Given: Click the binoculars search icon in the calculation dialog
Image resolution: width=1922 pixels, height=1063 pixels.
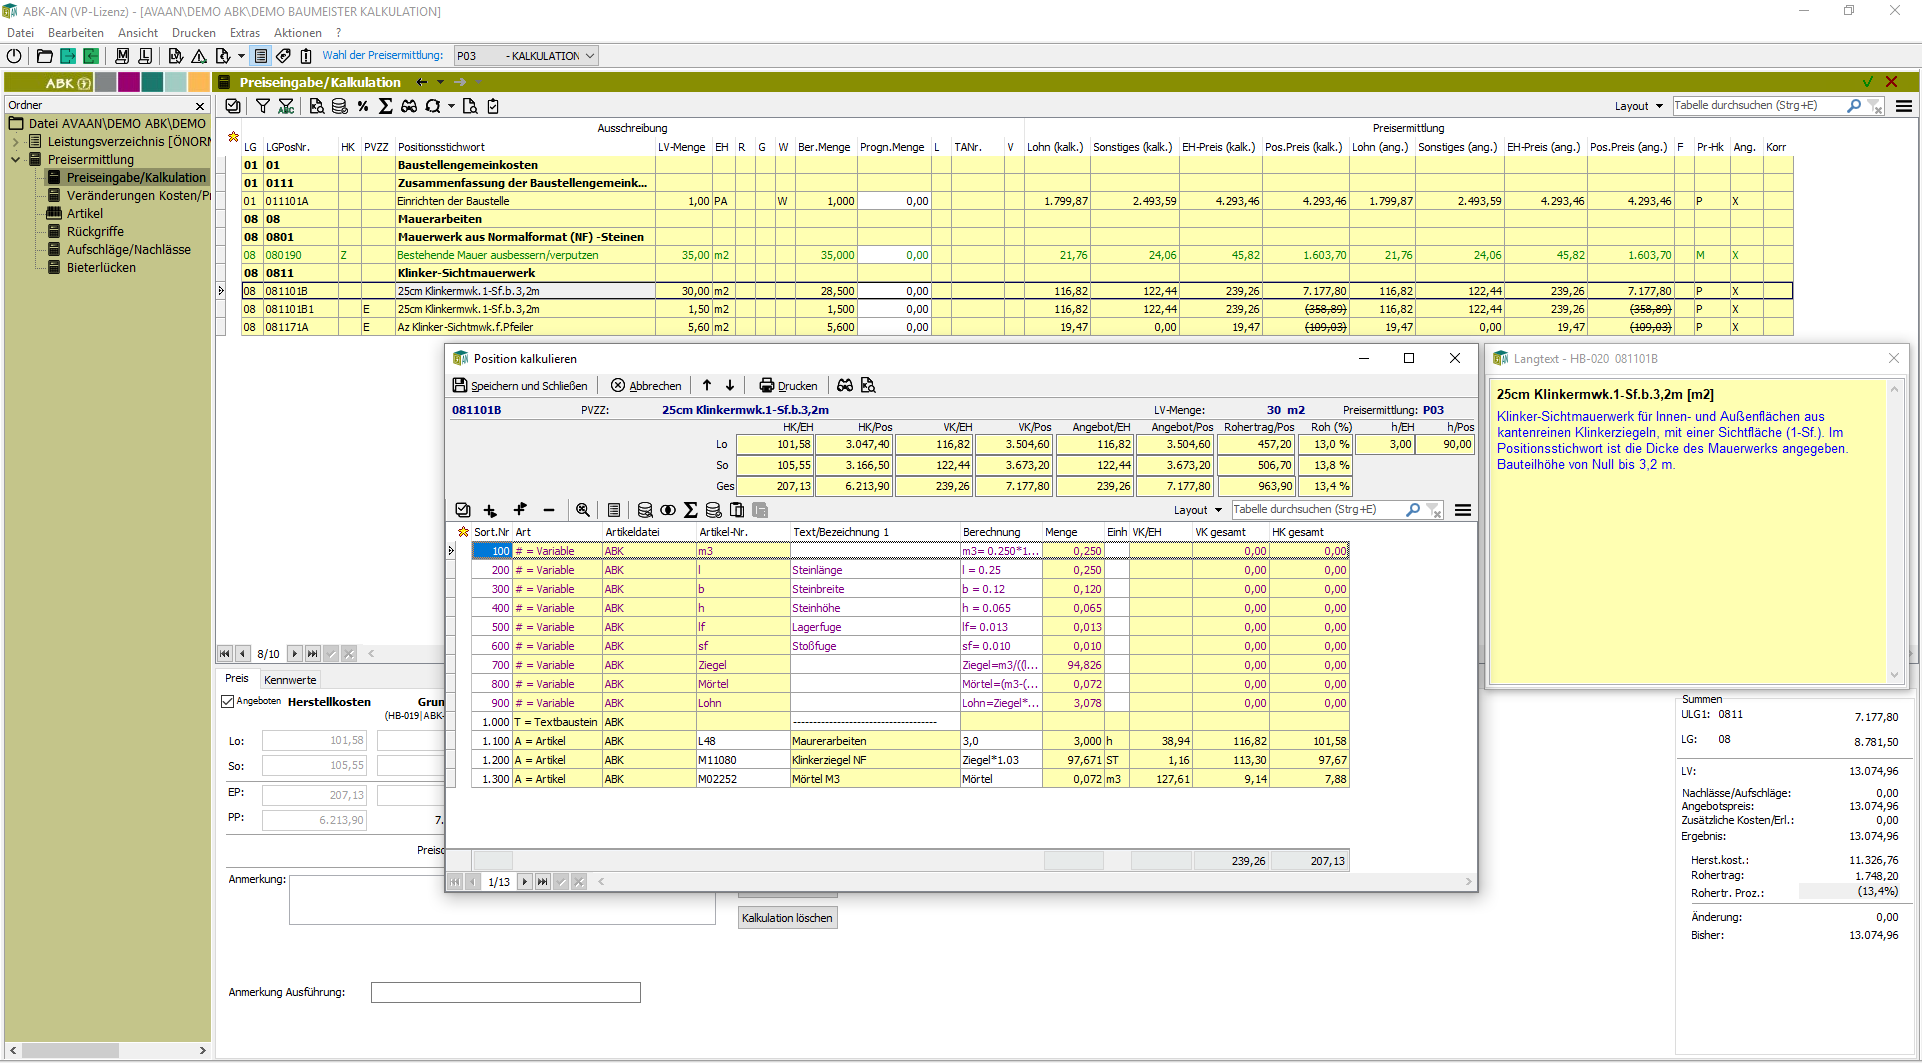Looking at the screenshot, I should click(845, 386).
